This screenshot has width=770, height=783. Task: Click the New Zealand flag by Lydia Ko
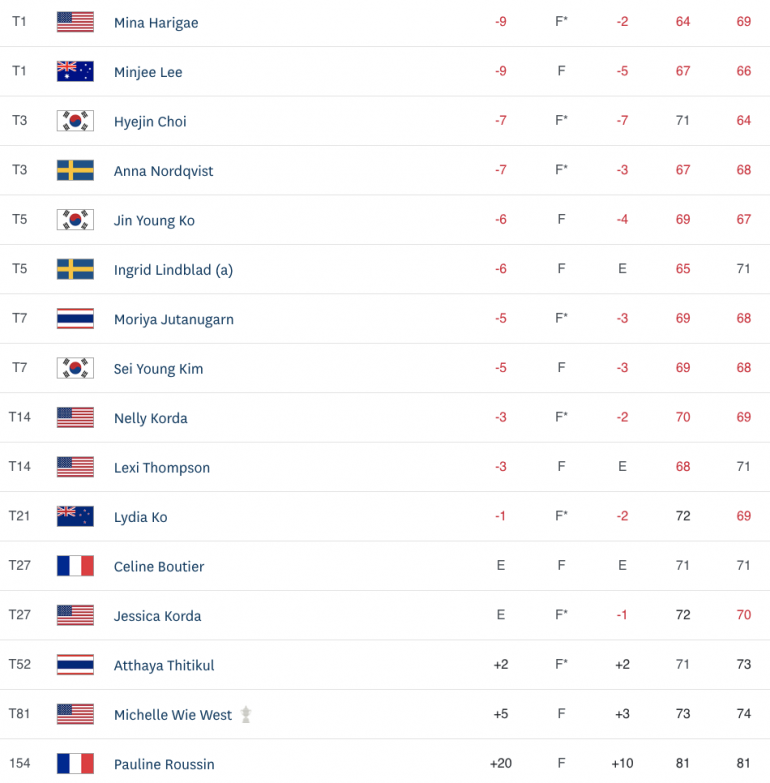(75, 517)
